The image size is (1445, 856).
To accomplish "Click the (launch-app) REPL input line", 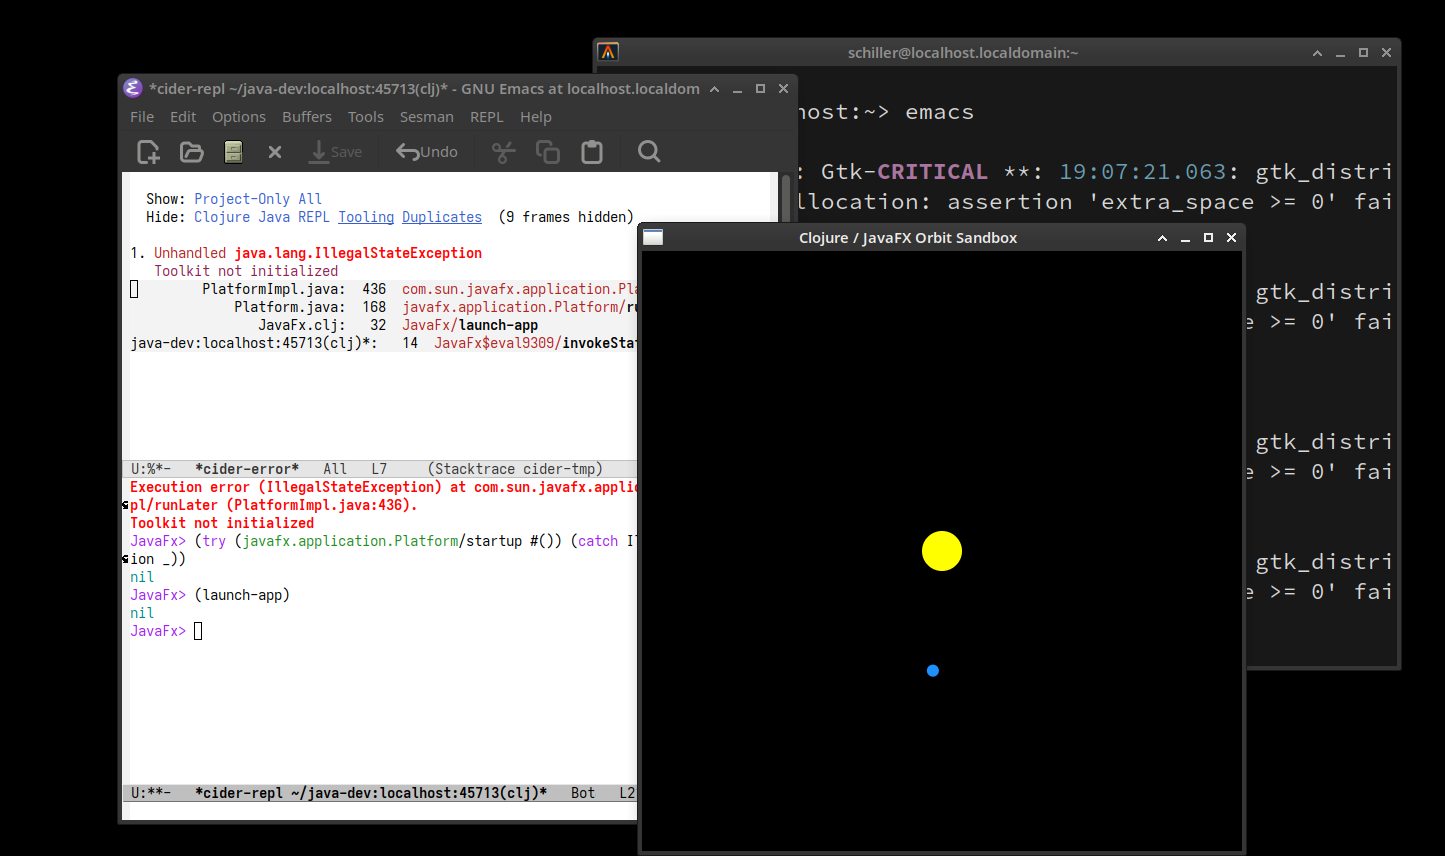I will tap(242, 595).
